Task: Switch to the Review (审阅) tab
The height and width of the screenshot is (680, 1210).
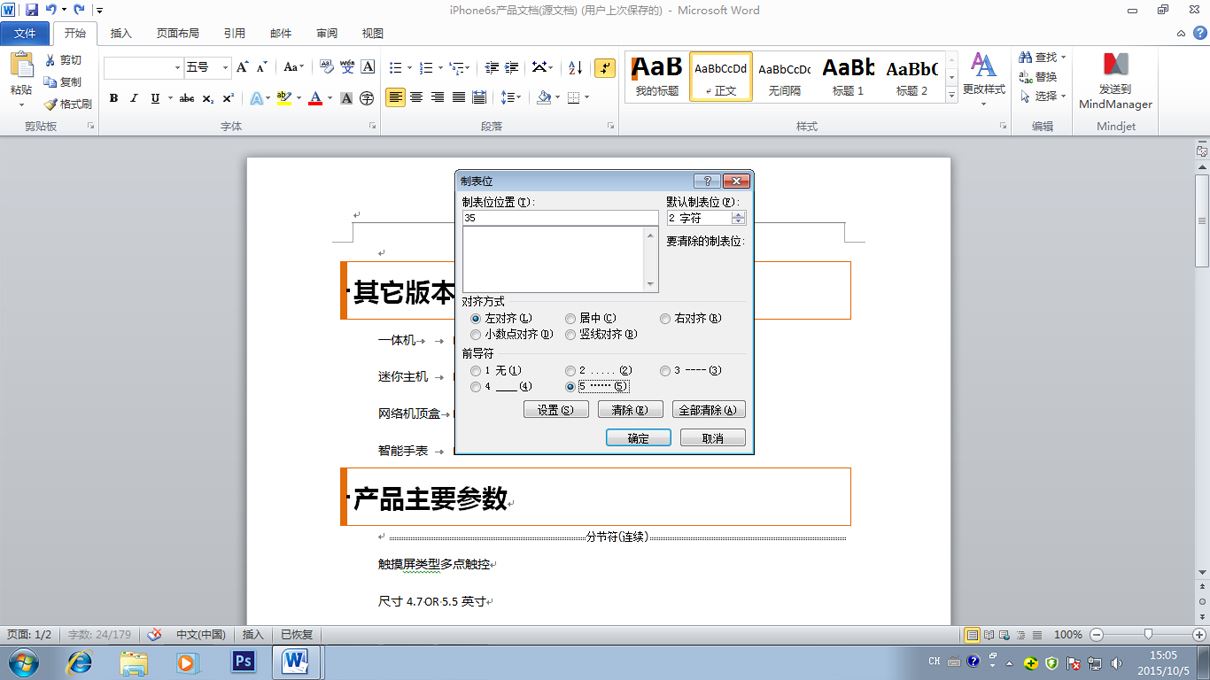Action: coord(327,33)
